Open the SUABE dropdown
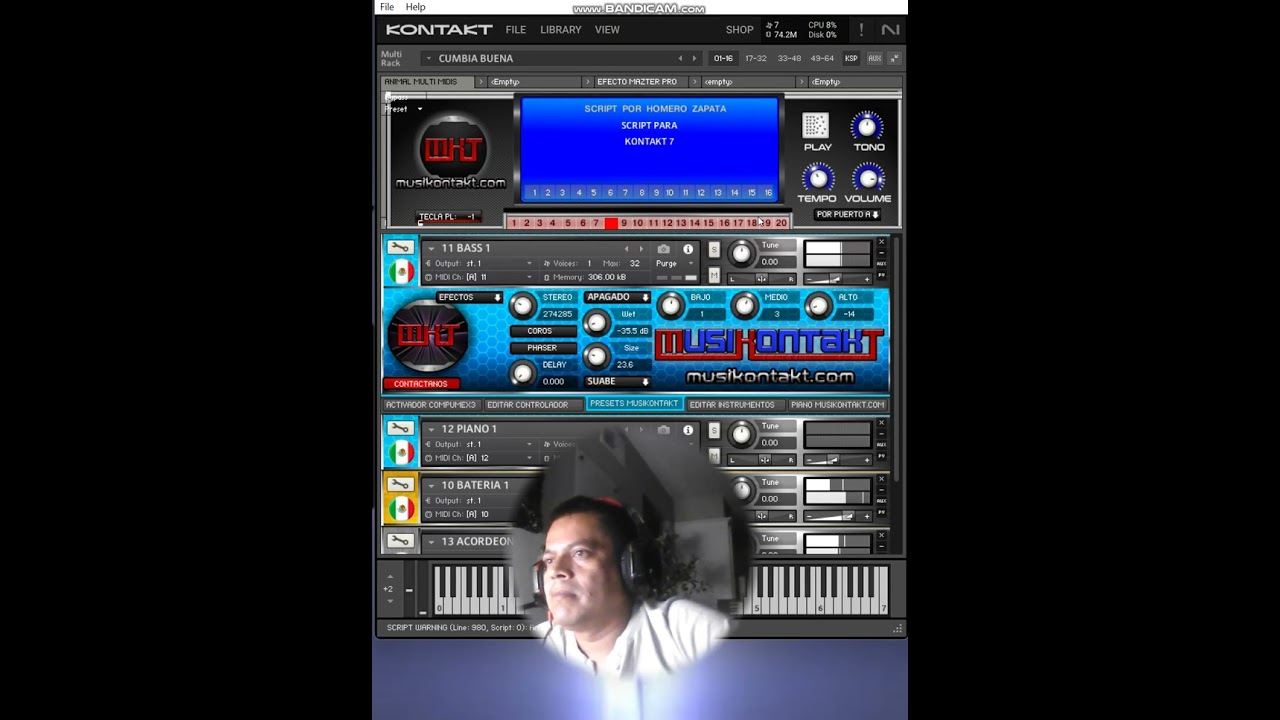This screenshot has width=1280, height=720. [x=617, y=381]
